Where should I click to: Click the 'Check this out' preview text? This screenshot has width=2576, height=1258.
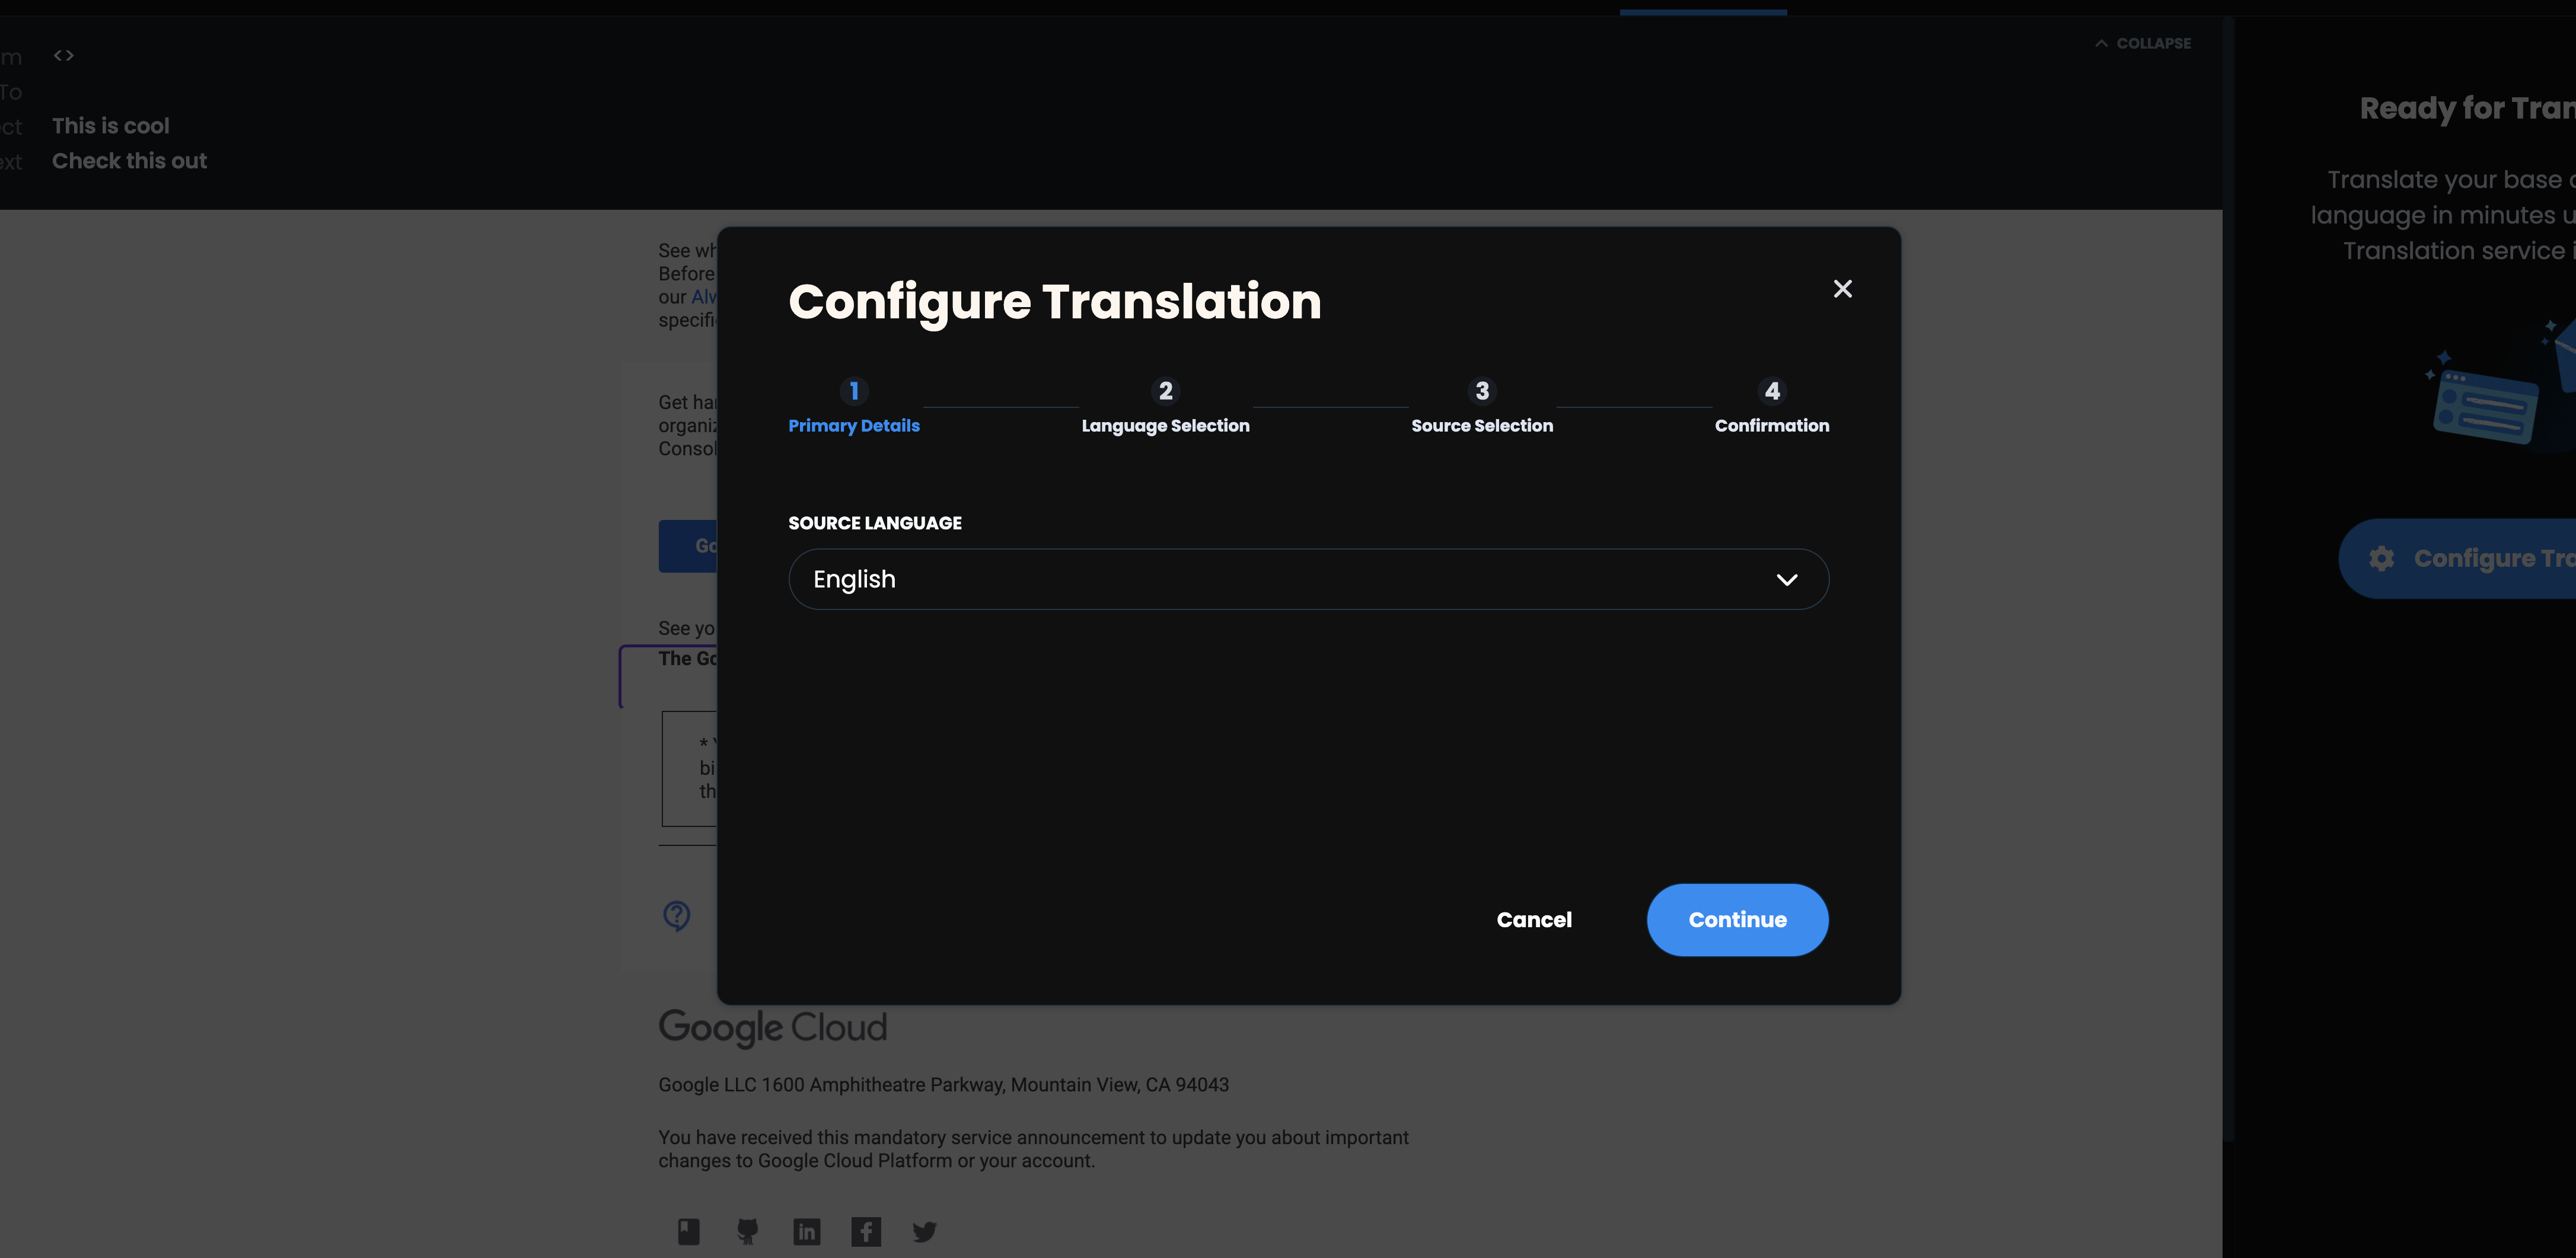click(129, 161)
